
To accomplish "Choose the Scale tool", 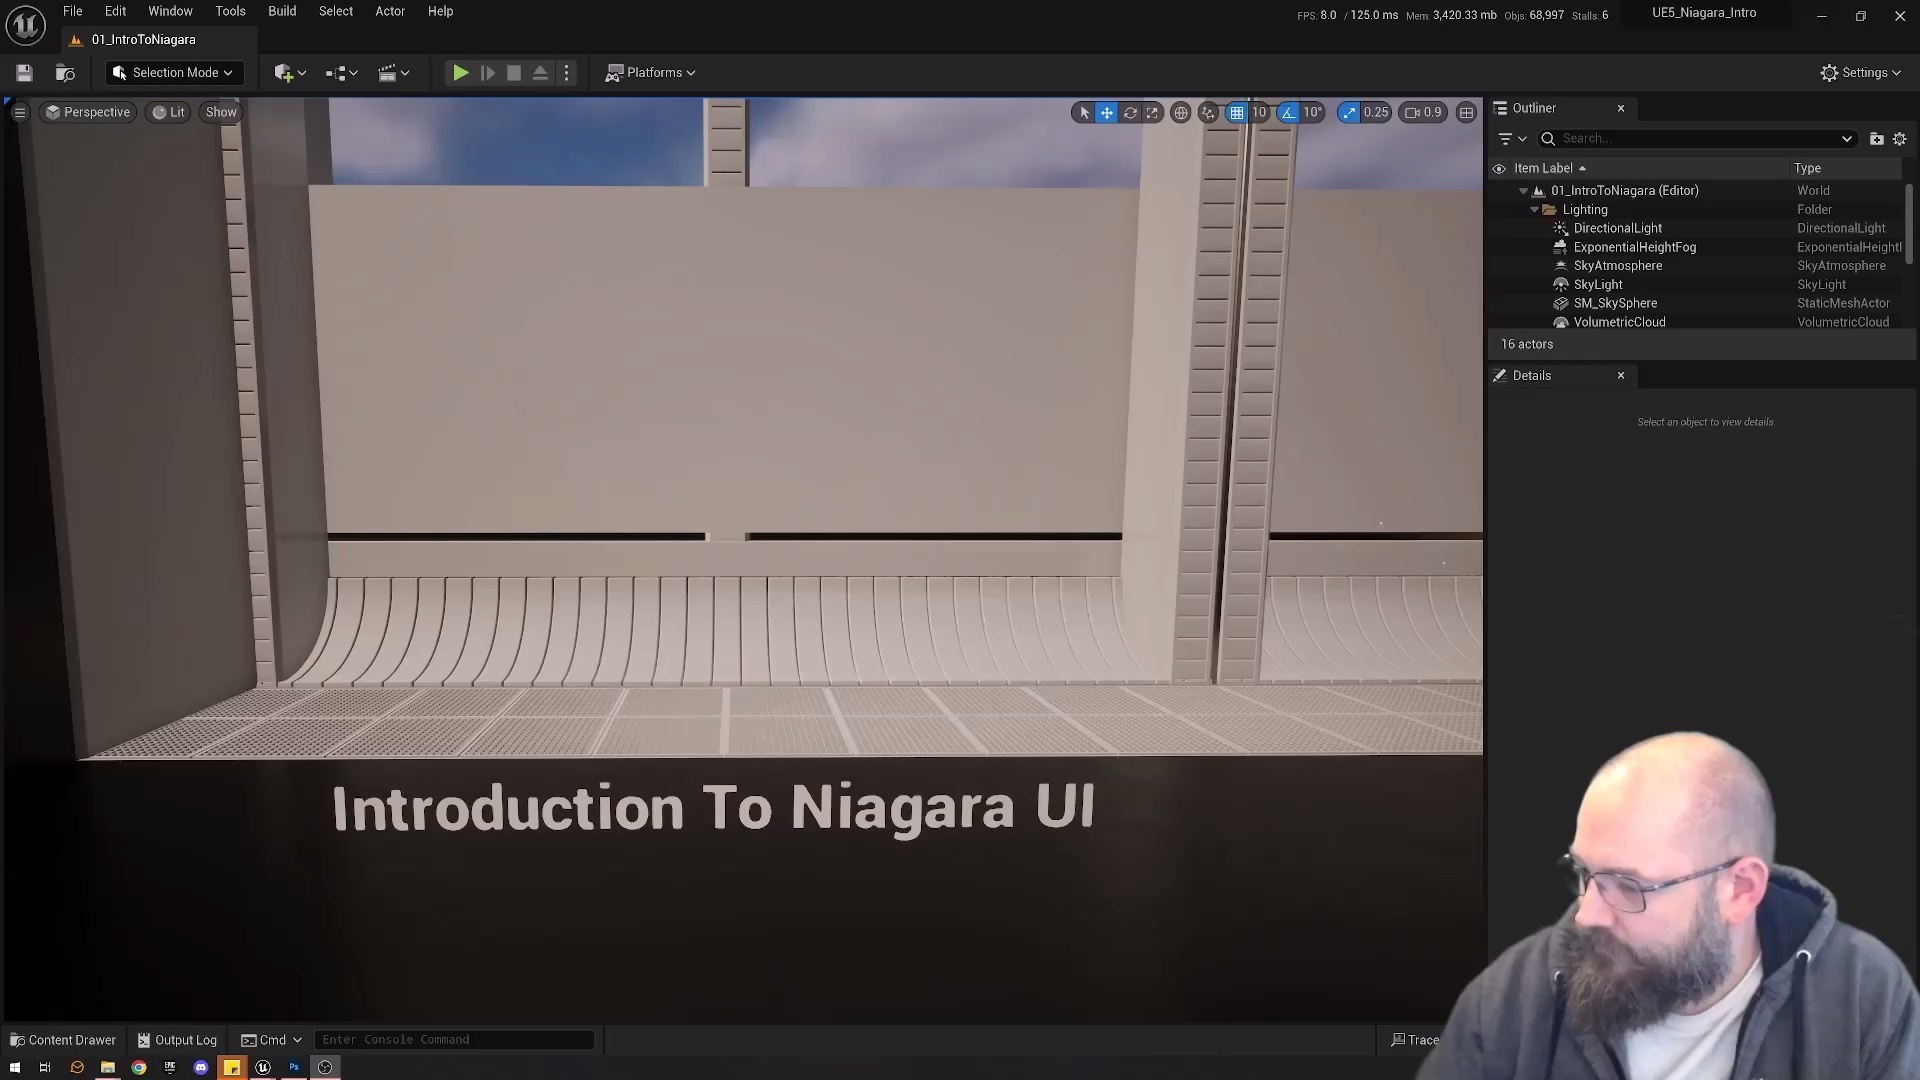I will [x=1152, y=113].
